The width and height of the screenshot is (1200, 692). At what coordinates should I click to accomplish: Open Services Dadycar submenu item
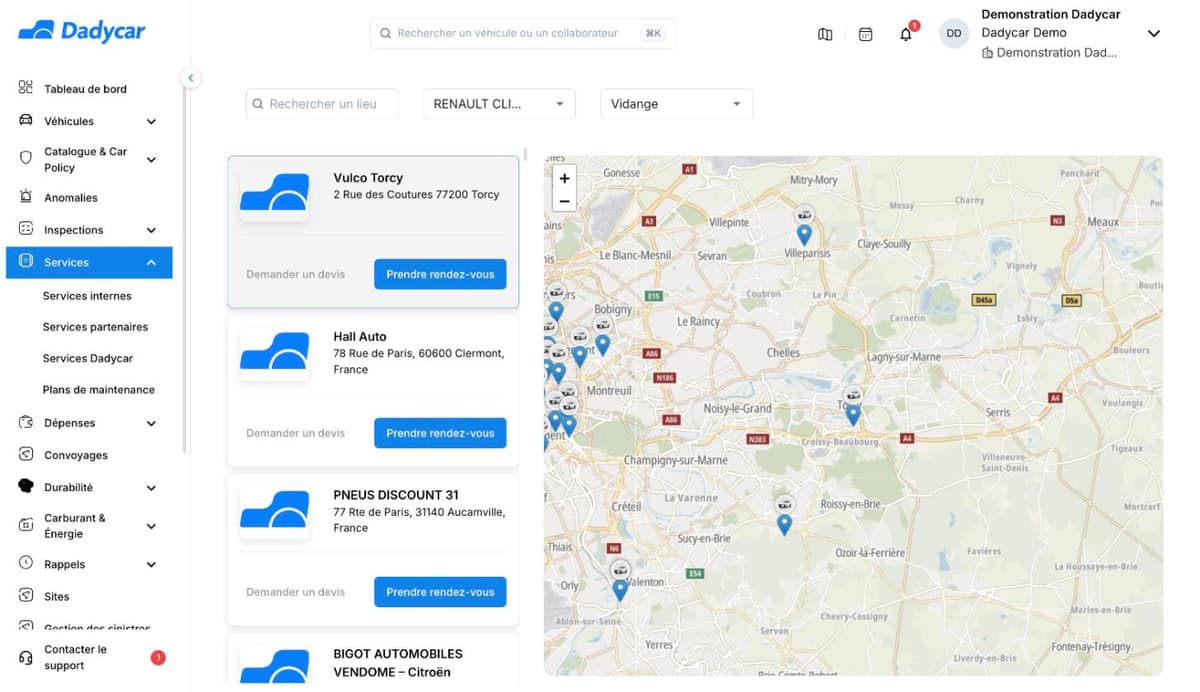click(88, 358)
